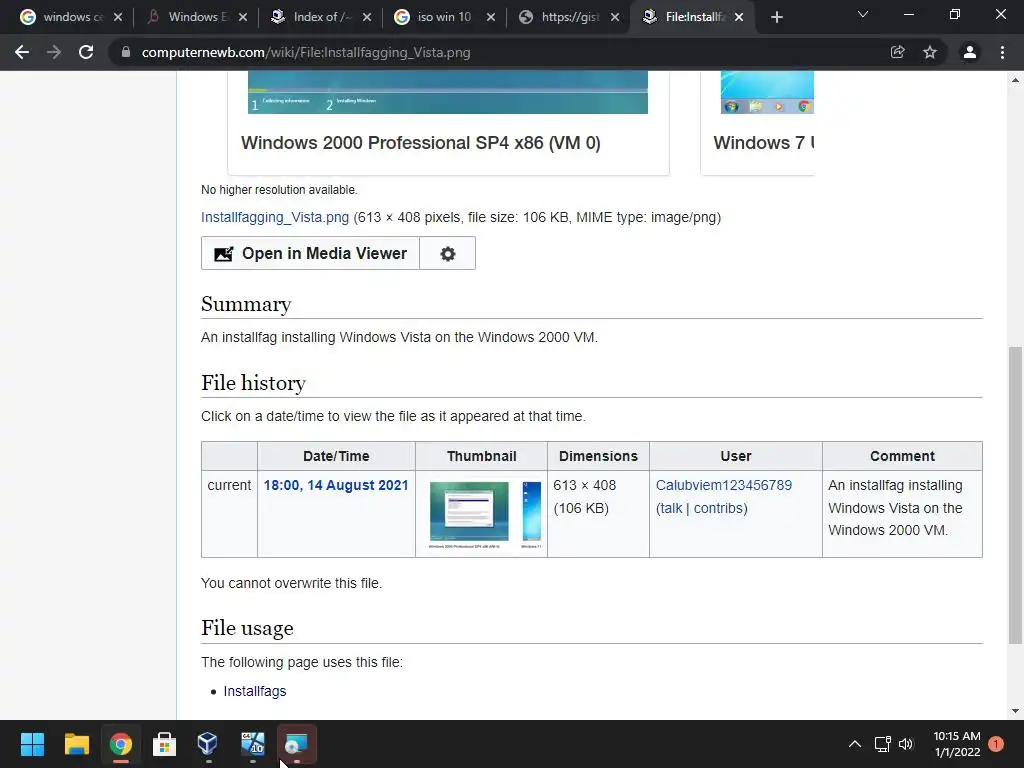This screenshot has width=1024, height=768.
Task: Open the Installfags page link
Action: [255, 691]
